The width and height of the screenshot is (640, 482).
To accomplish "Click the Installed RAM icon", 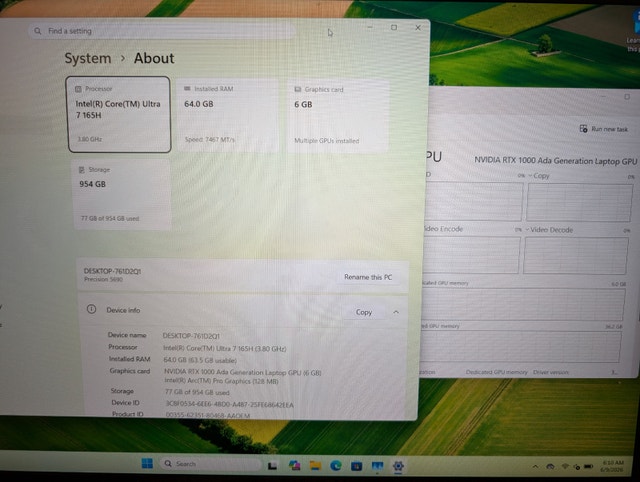I will pyautogui.click(x=187, y=89).
